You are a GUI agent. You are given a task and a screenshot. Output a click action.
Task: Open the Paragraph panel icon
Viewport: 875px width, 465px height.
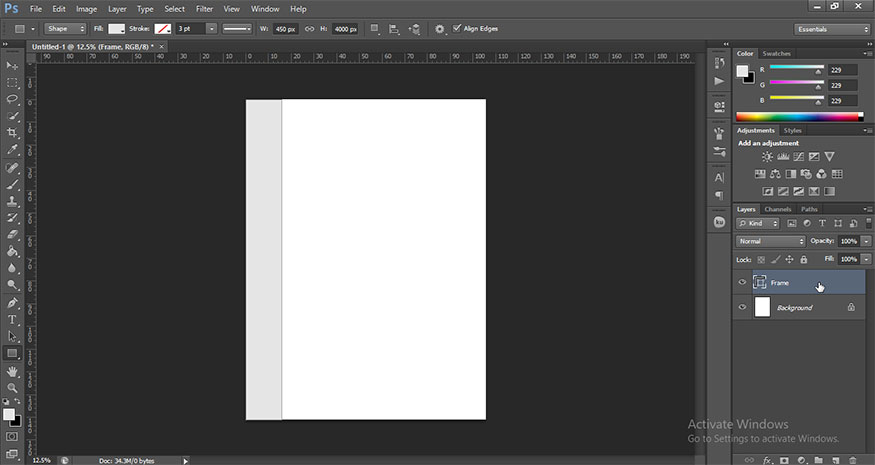(719, 195)
